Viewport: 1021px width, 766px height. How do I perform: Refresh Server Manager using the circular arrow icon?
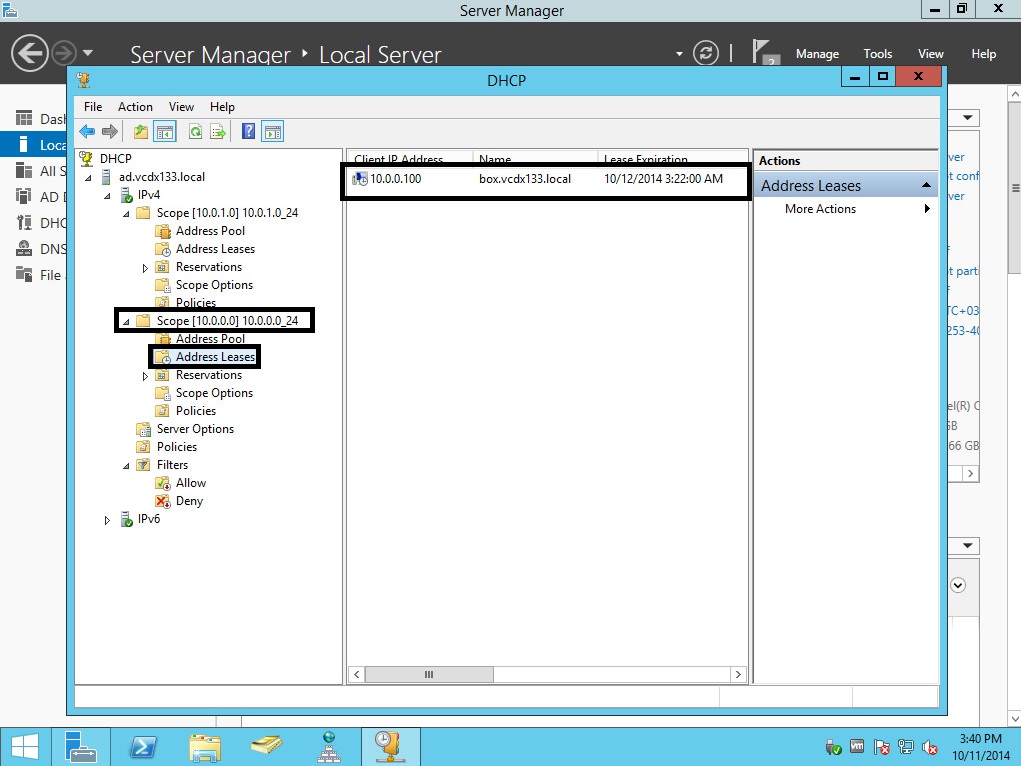point(706,53)
